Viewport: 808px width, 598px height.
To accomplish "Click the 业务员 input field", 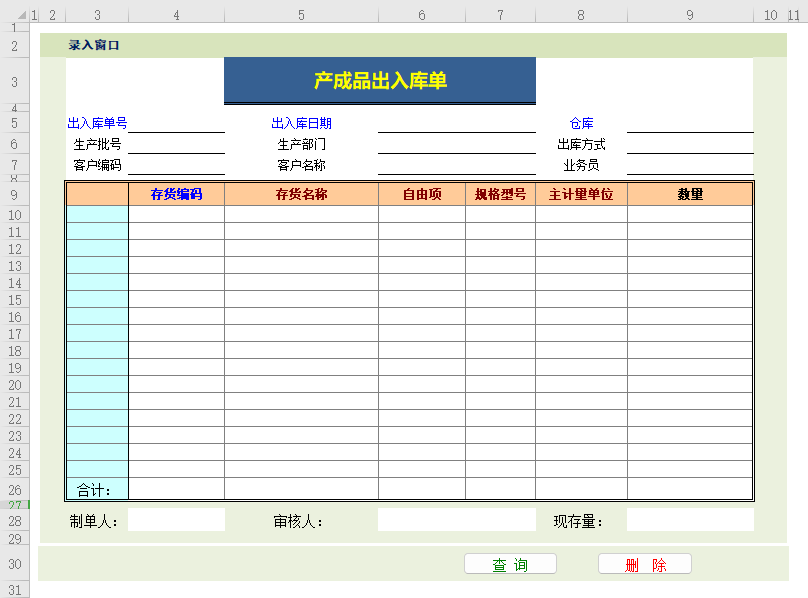I will pos(689,165).
